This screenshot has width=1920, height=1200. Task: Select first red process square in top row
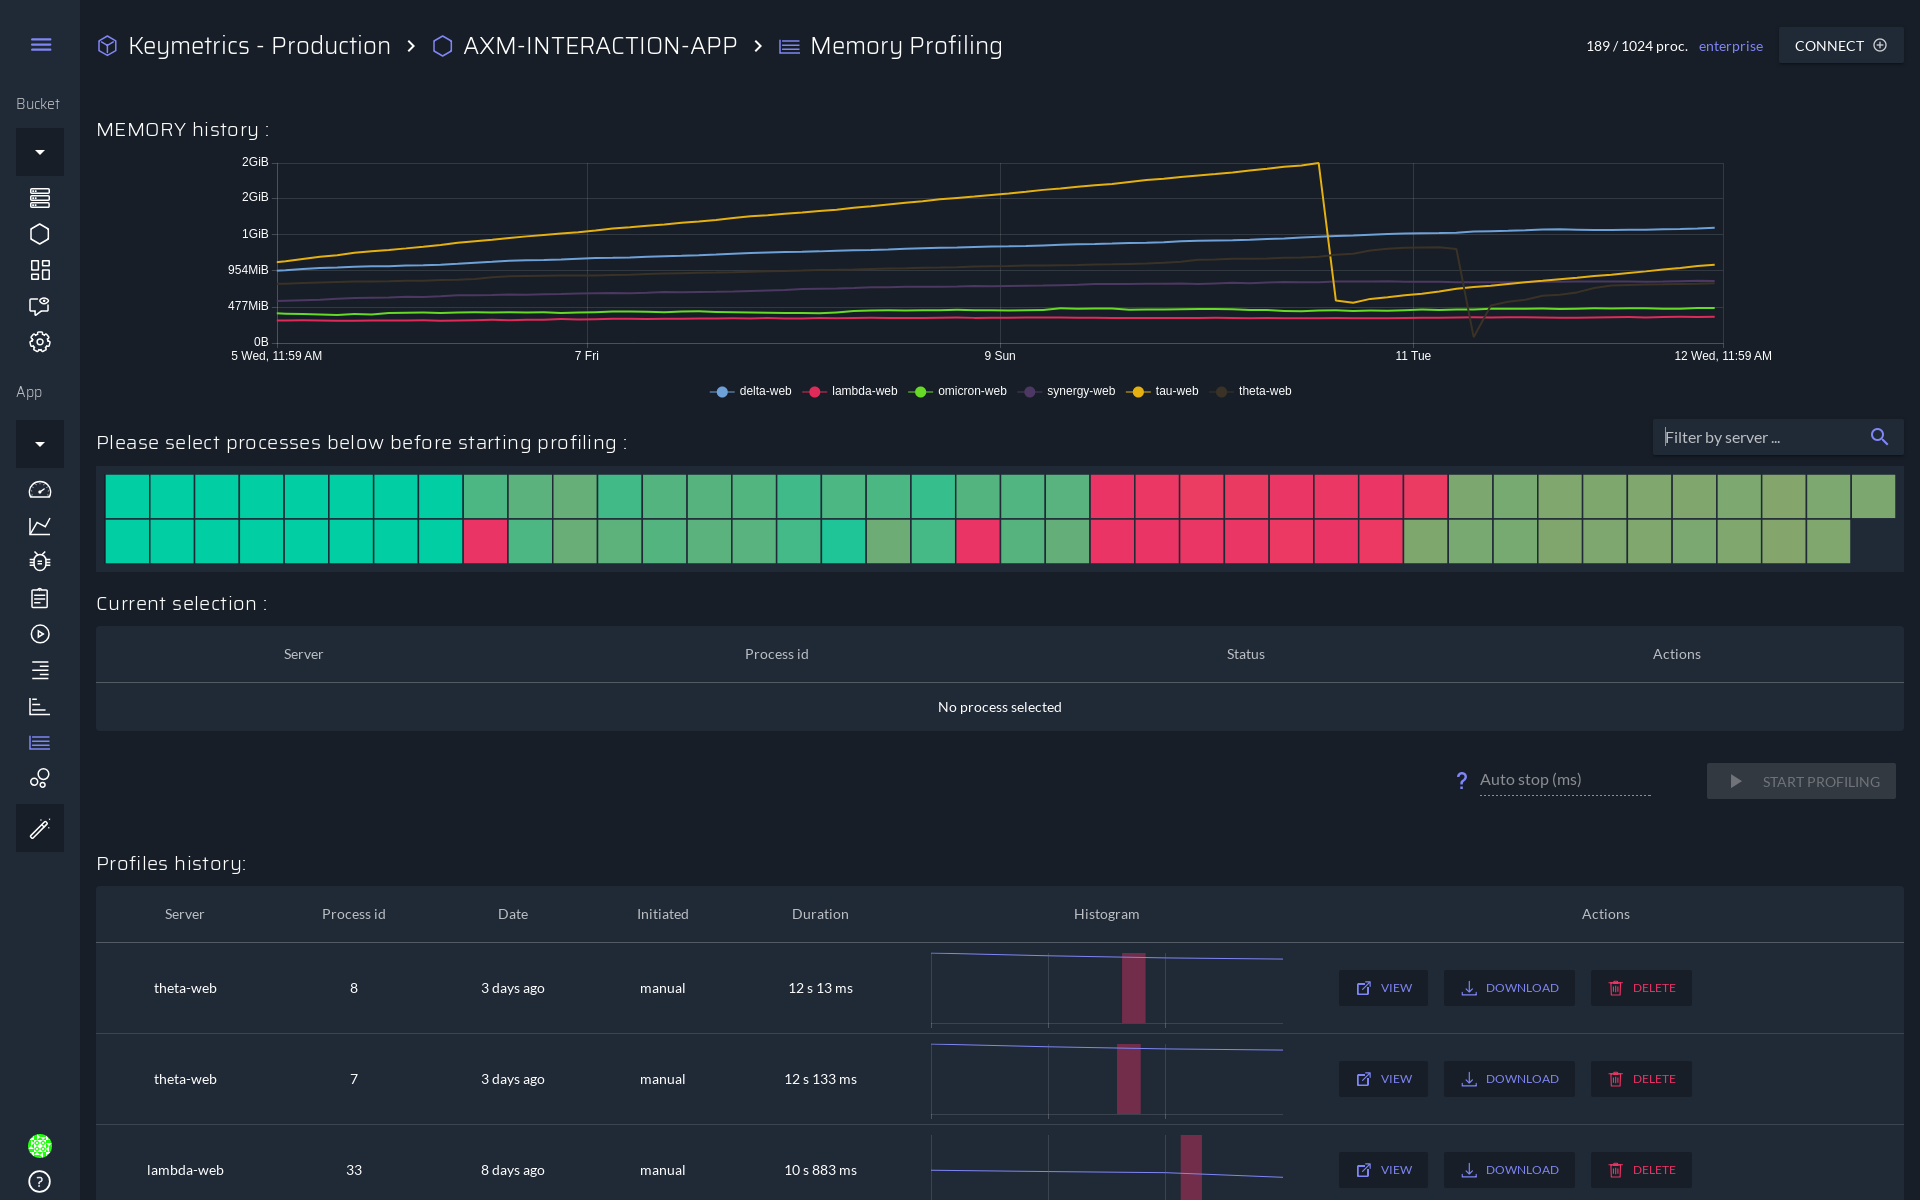coord(1112,496)
